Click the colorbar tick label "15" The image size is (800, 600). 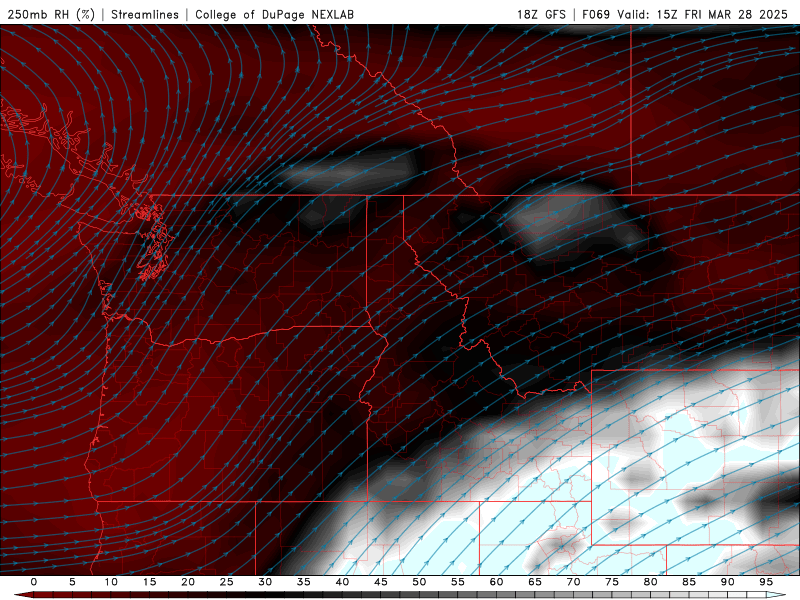149,582
